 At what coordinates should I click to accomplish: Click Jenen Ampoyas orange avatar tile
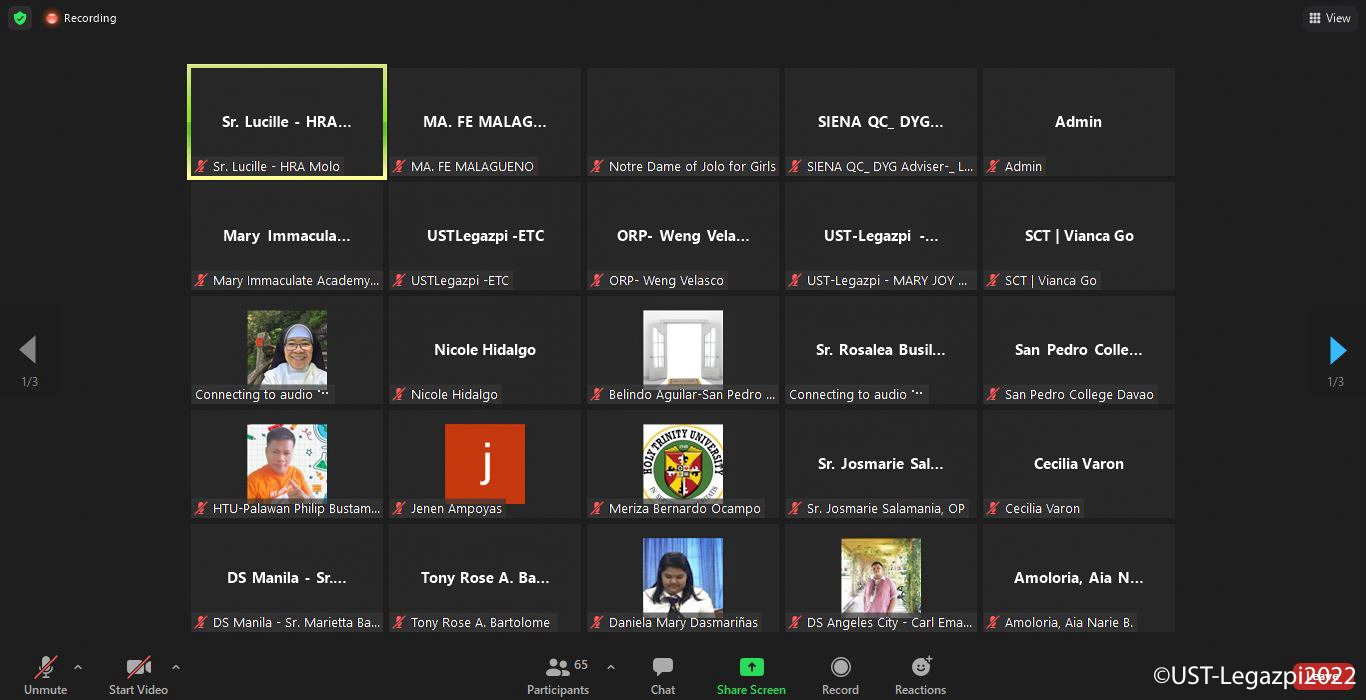[485, 463]
